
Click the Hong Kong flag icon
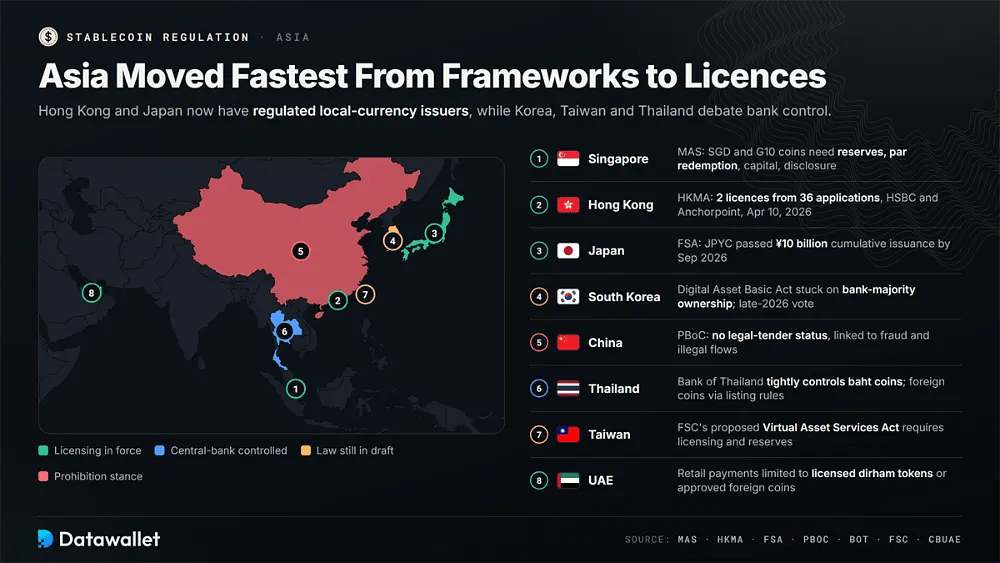(568, 205)
